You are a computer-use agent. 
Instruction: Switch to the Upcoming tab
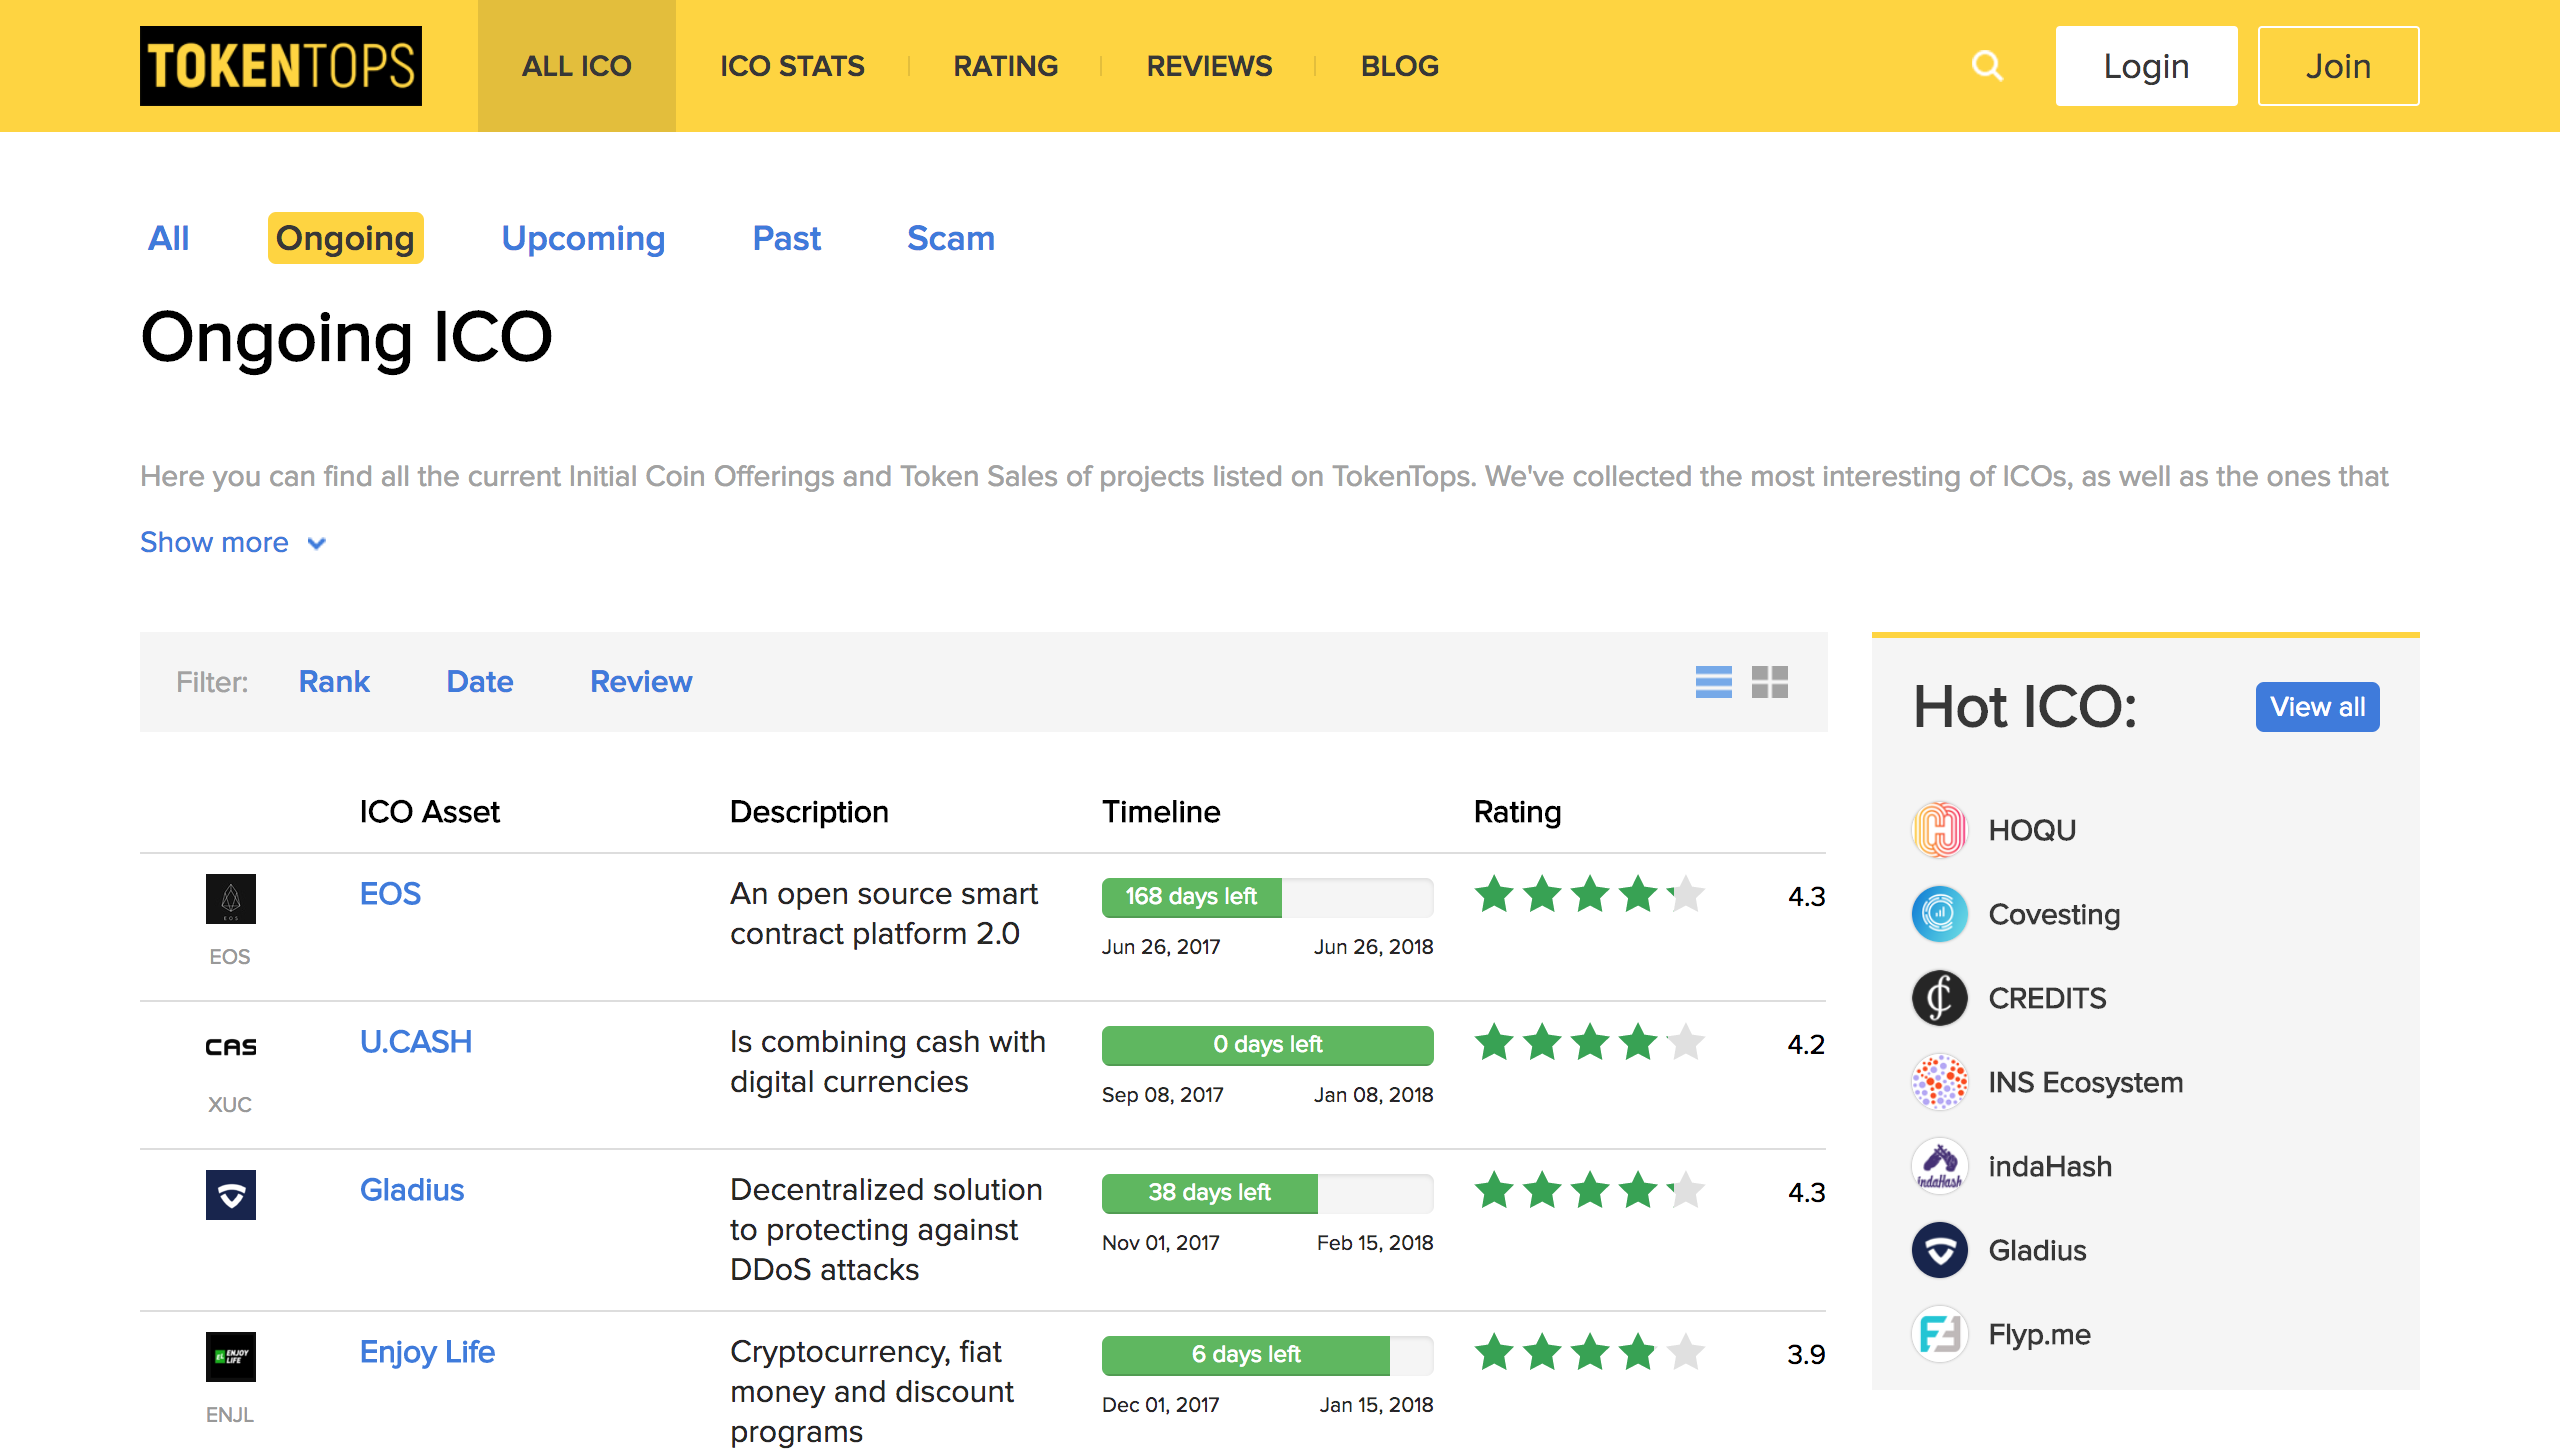583,238
